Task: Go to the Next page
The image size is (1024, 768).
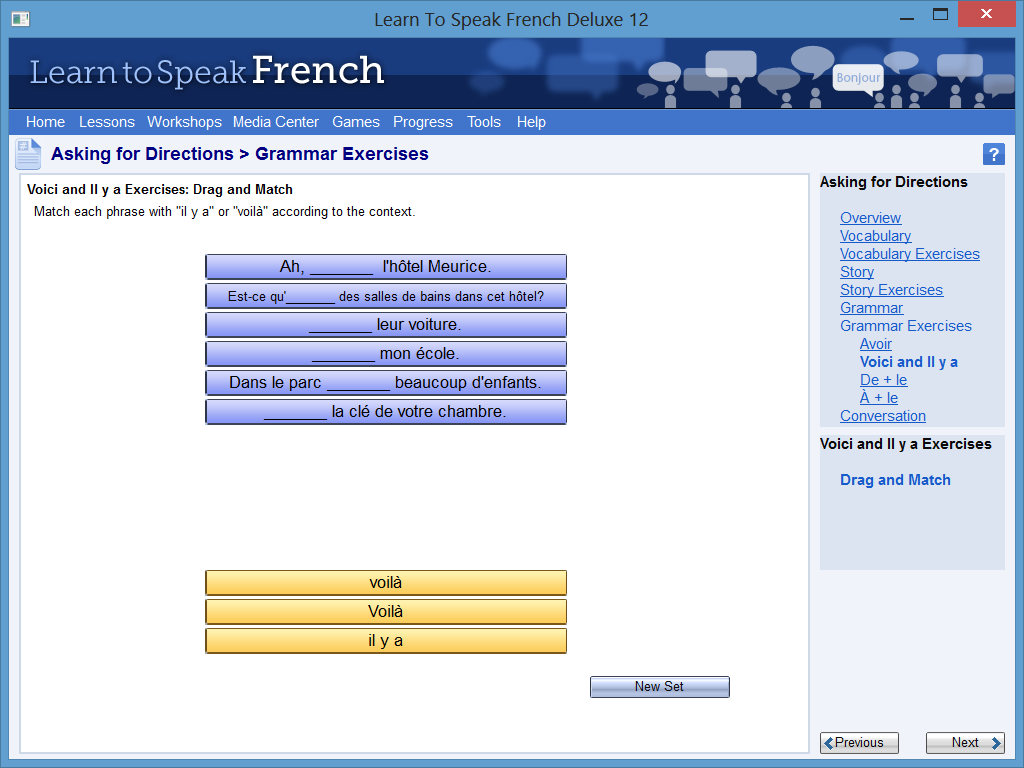Action: point(965,743)
